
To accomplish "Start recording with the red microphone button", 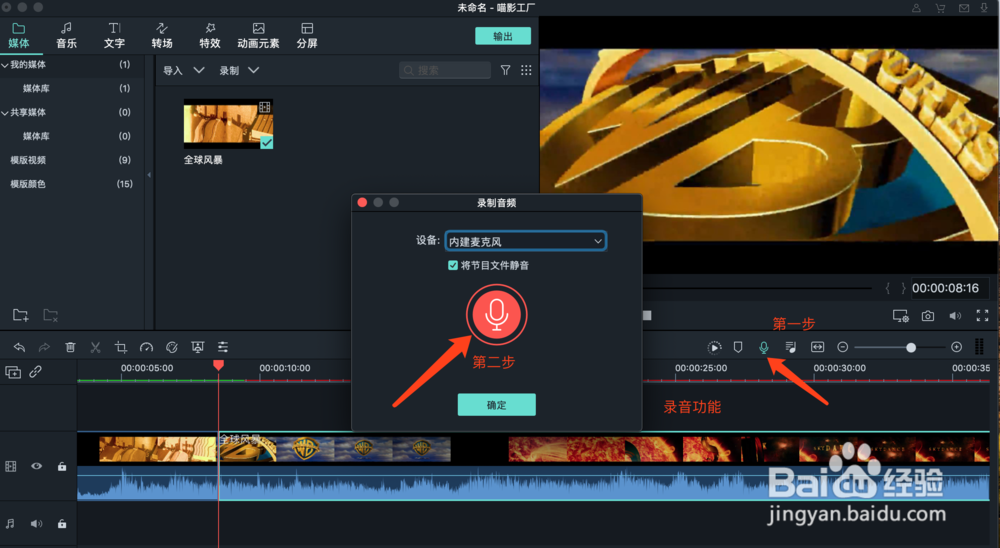I will (x=496, y=315).
